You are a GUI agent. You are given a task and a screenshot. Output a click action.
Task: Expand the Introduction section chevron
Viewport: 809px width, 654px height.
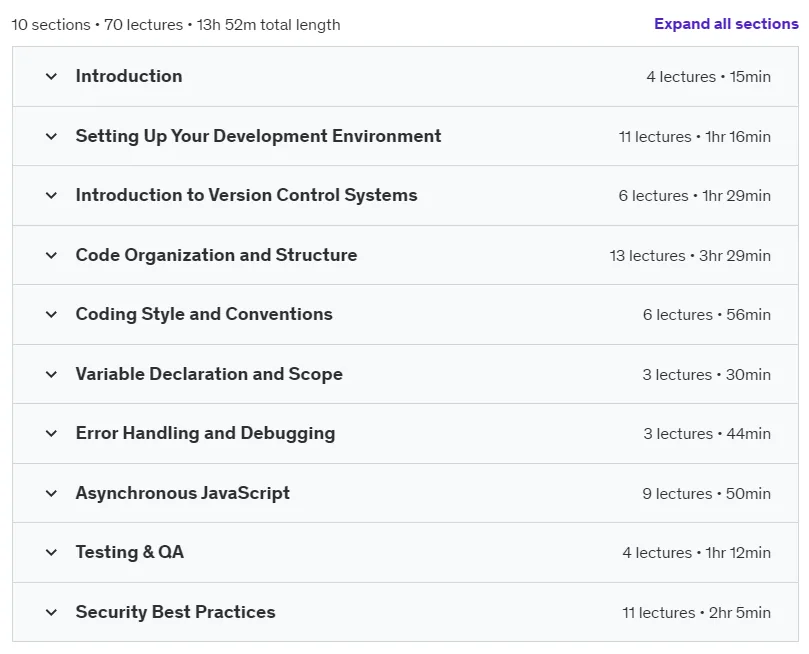[51, 77]
